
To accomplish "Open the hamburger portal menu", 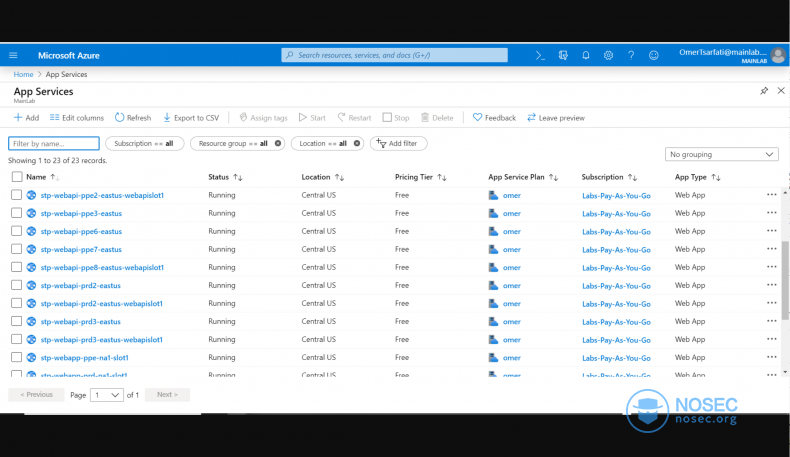I will [14, 55].
